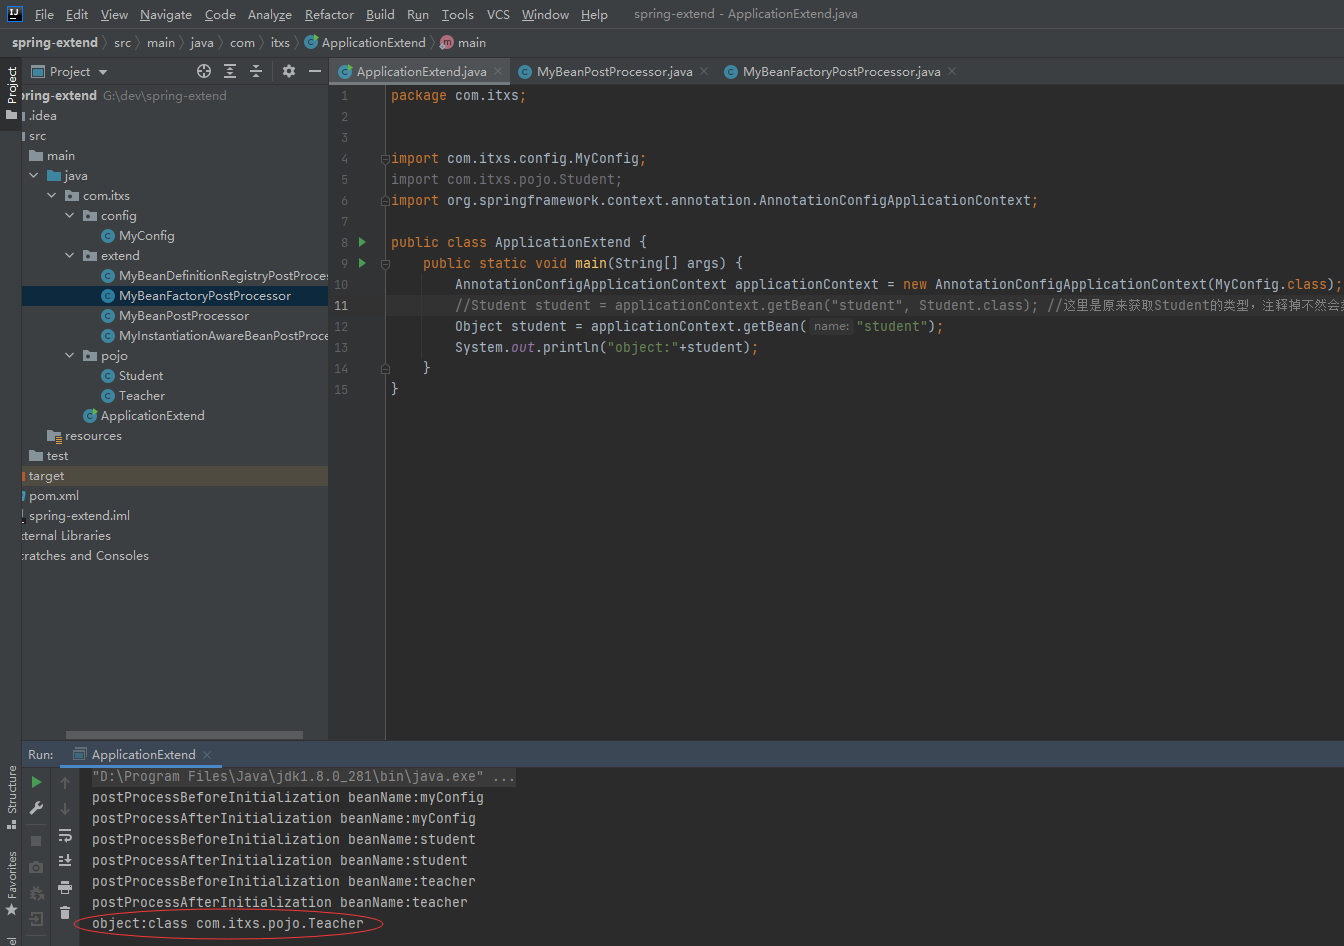This screenshot has width=1344, height=946.
Task: Click Expand All in Project panel
Action: pos(230,71)
